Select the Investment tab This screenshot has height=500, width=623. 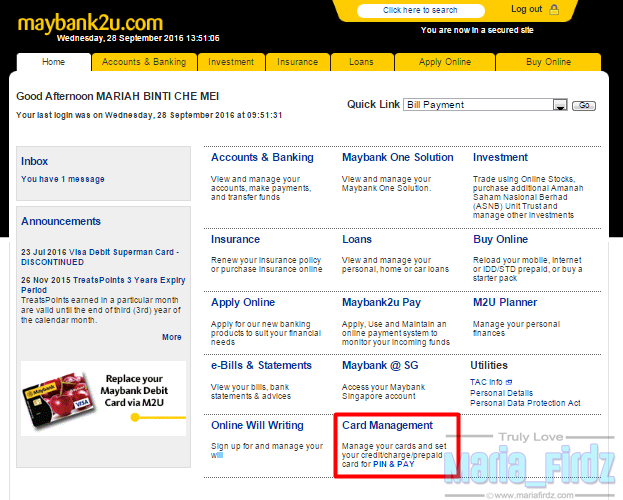pyautogui.click(x=231, y=62)
